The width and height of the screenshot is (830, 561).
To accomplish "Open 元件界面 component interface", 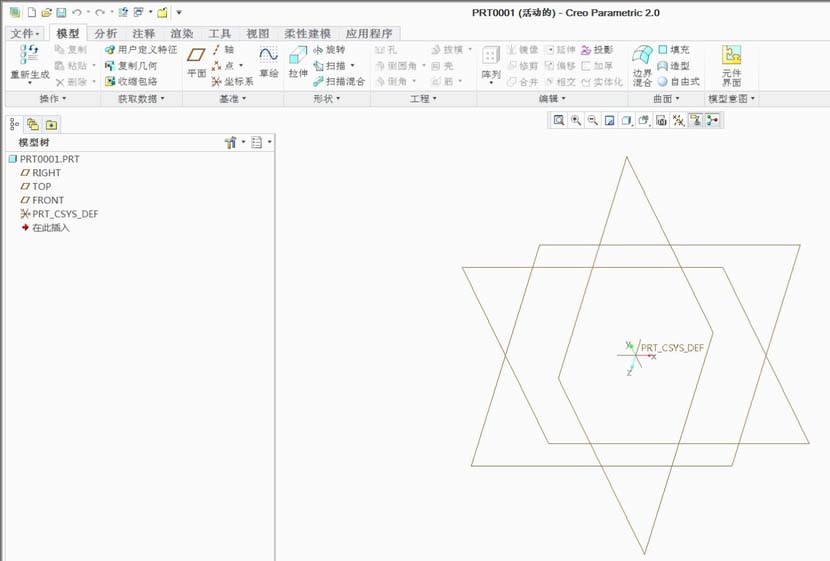I will [x=732, y=66].
